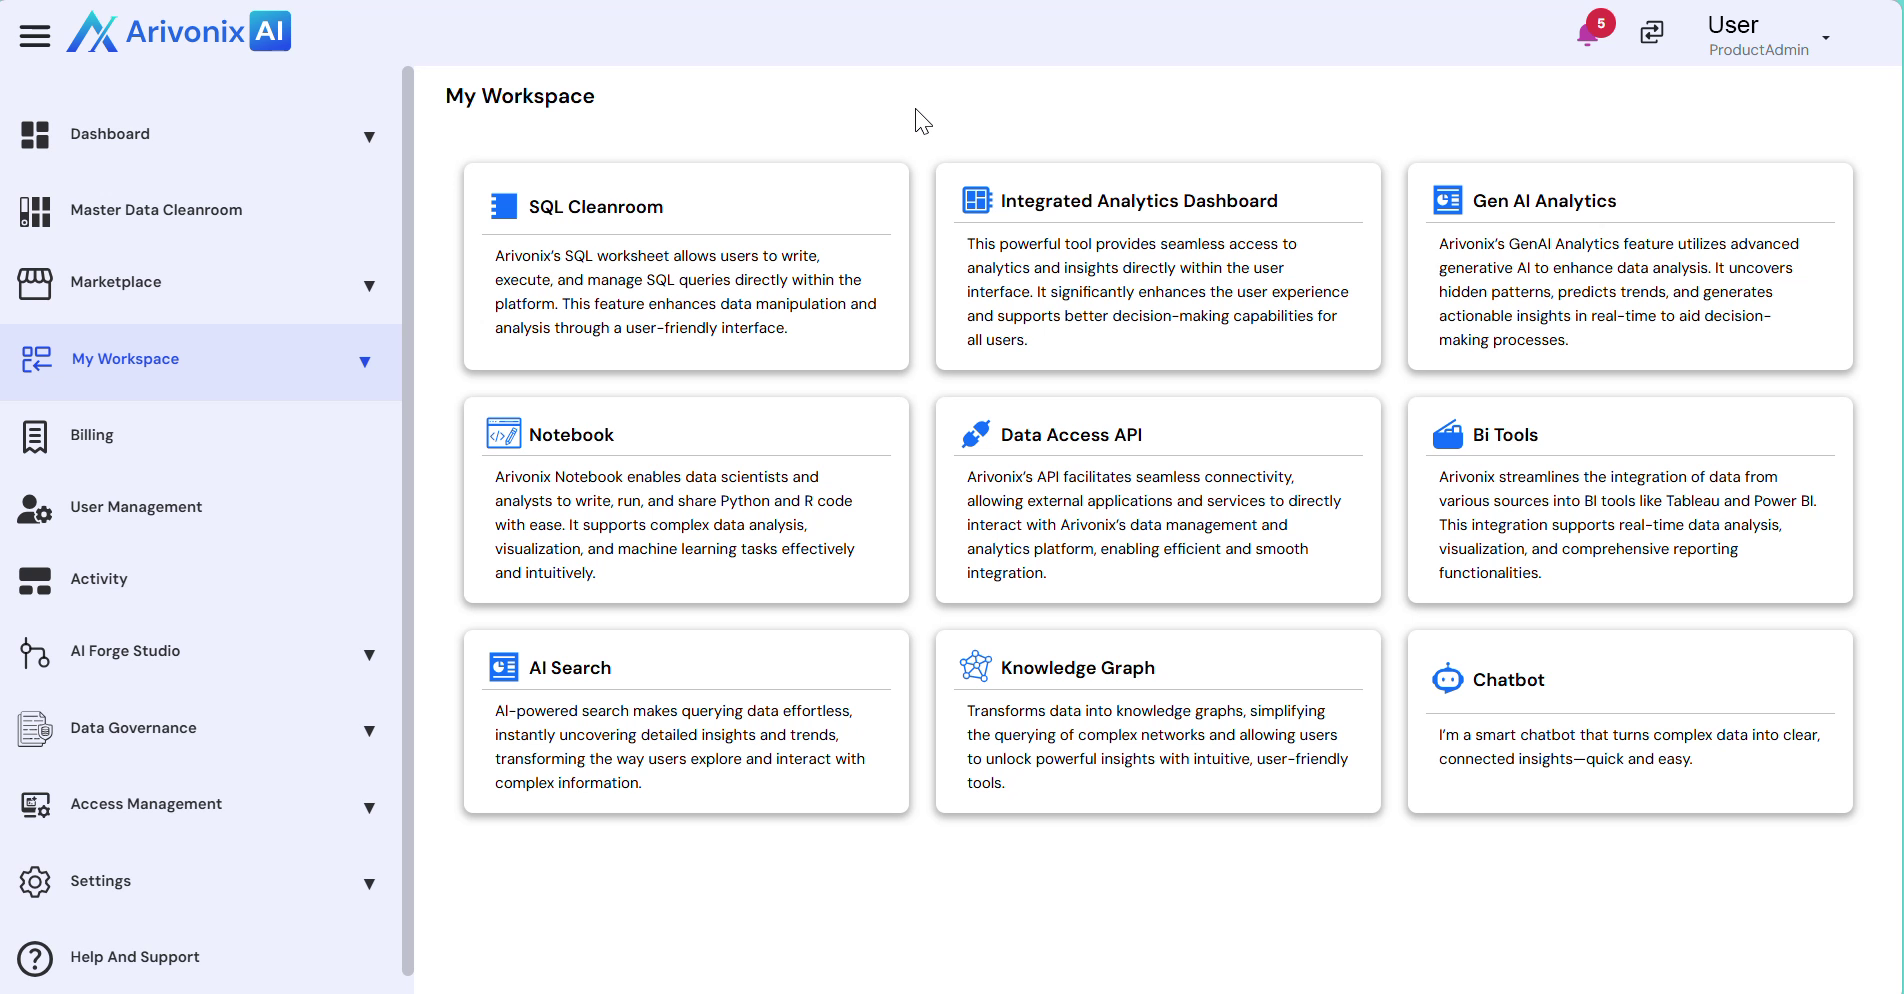Viewport: 1904px width, 994px height.
Task: Open the hamburger menu icon
Action: [x=34, y=36]
